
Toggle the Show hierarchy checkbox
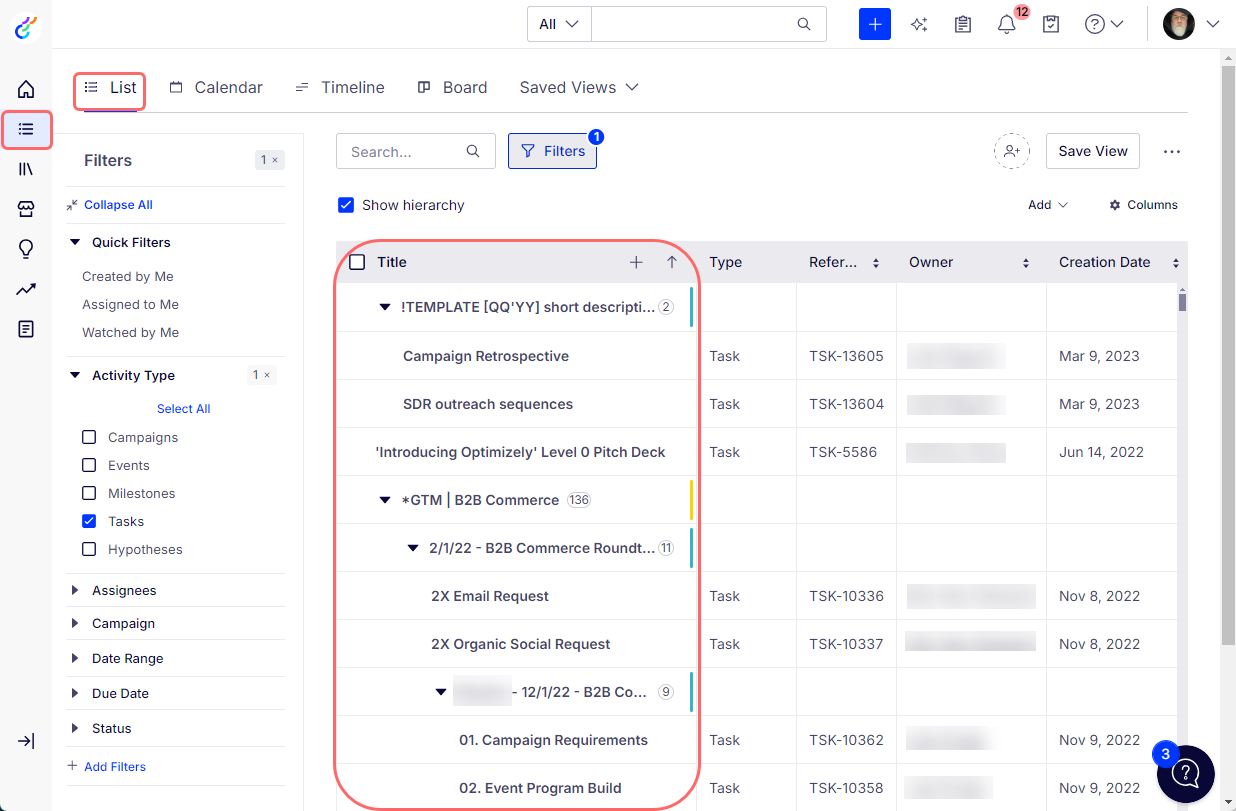click(346, 205)
